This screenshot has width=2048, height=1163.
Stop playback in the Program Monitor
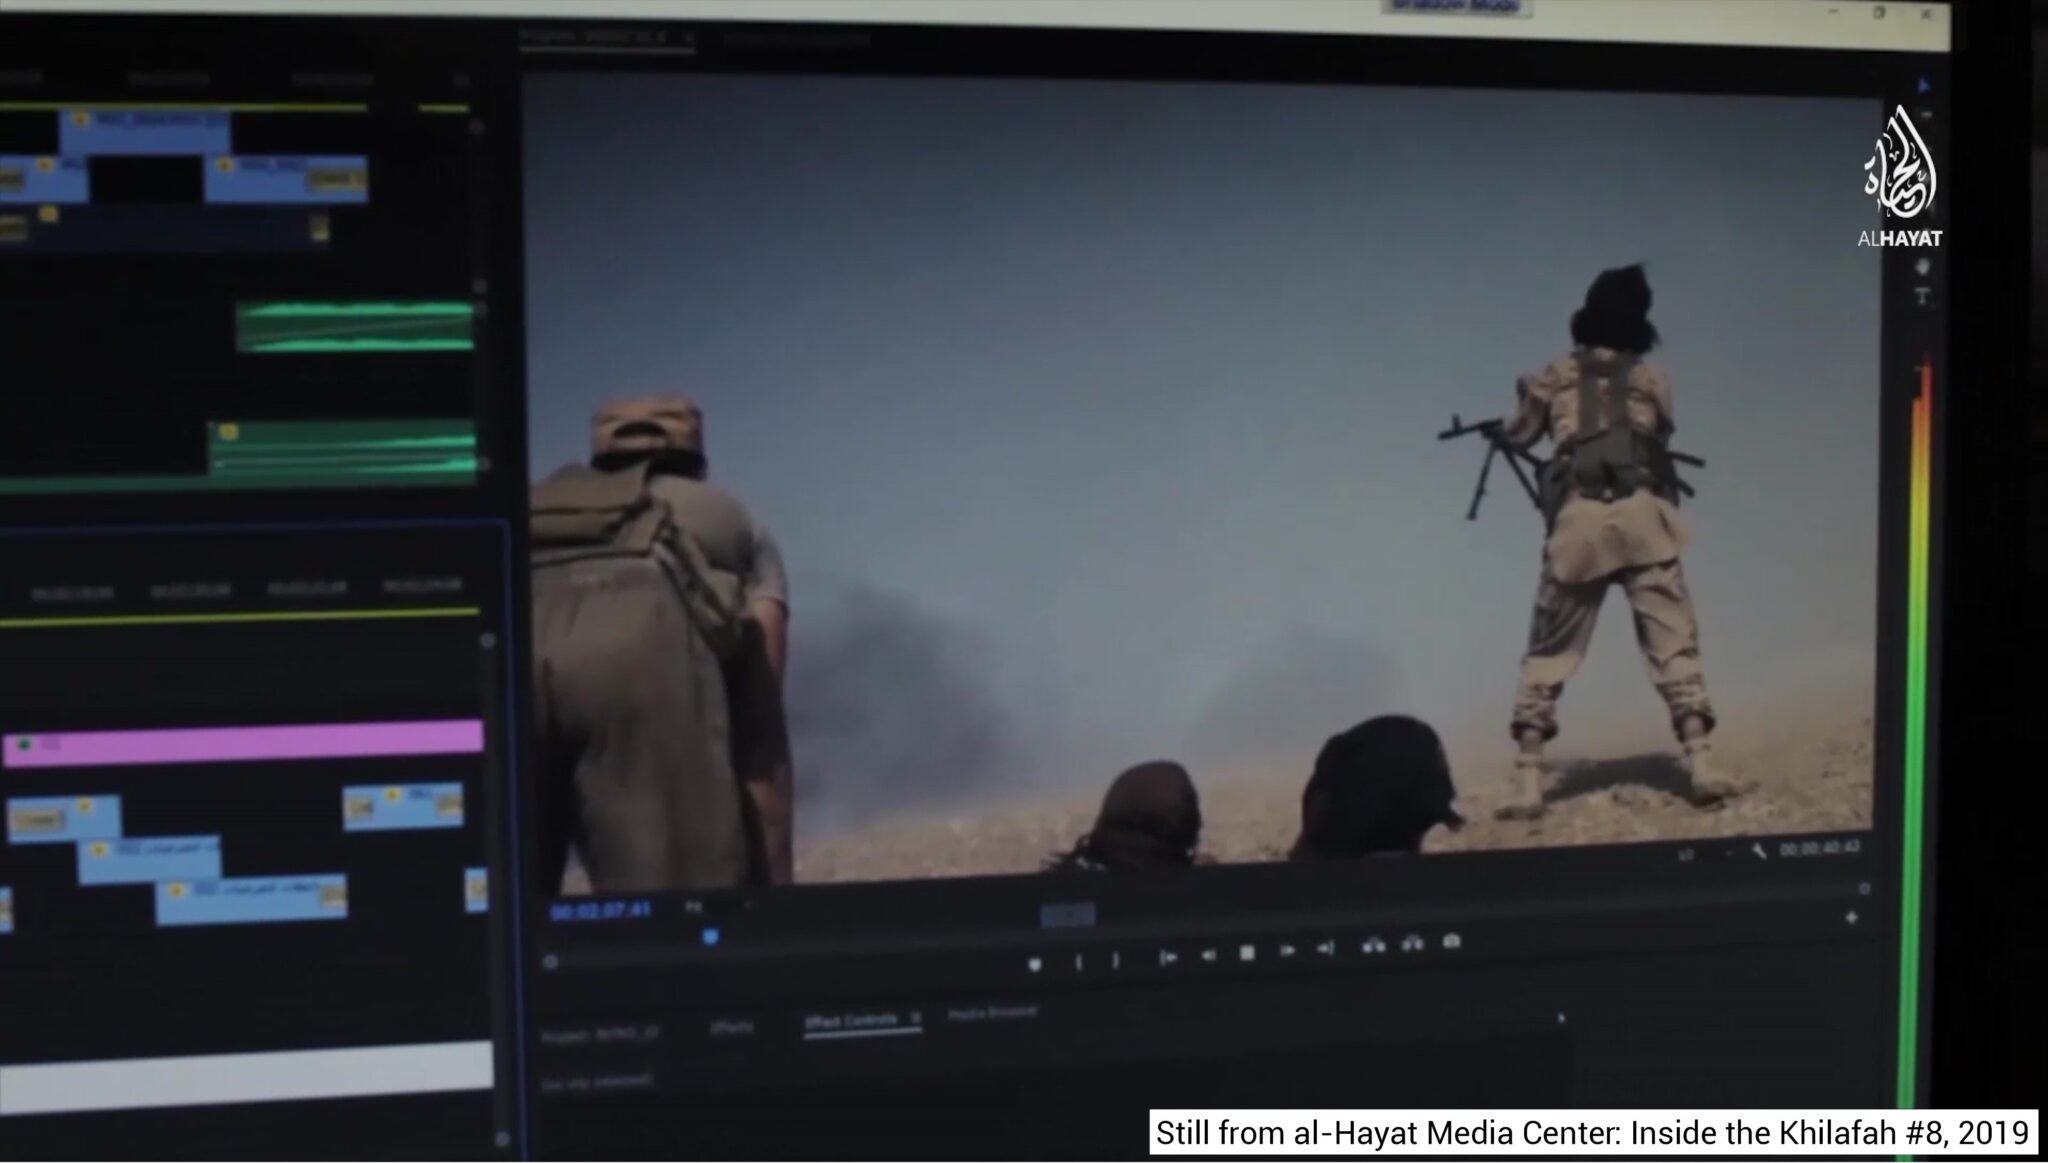[1247, 953]
